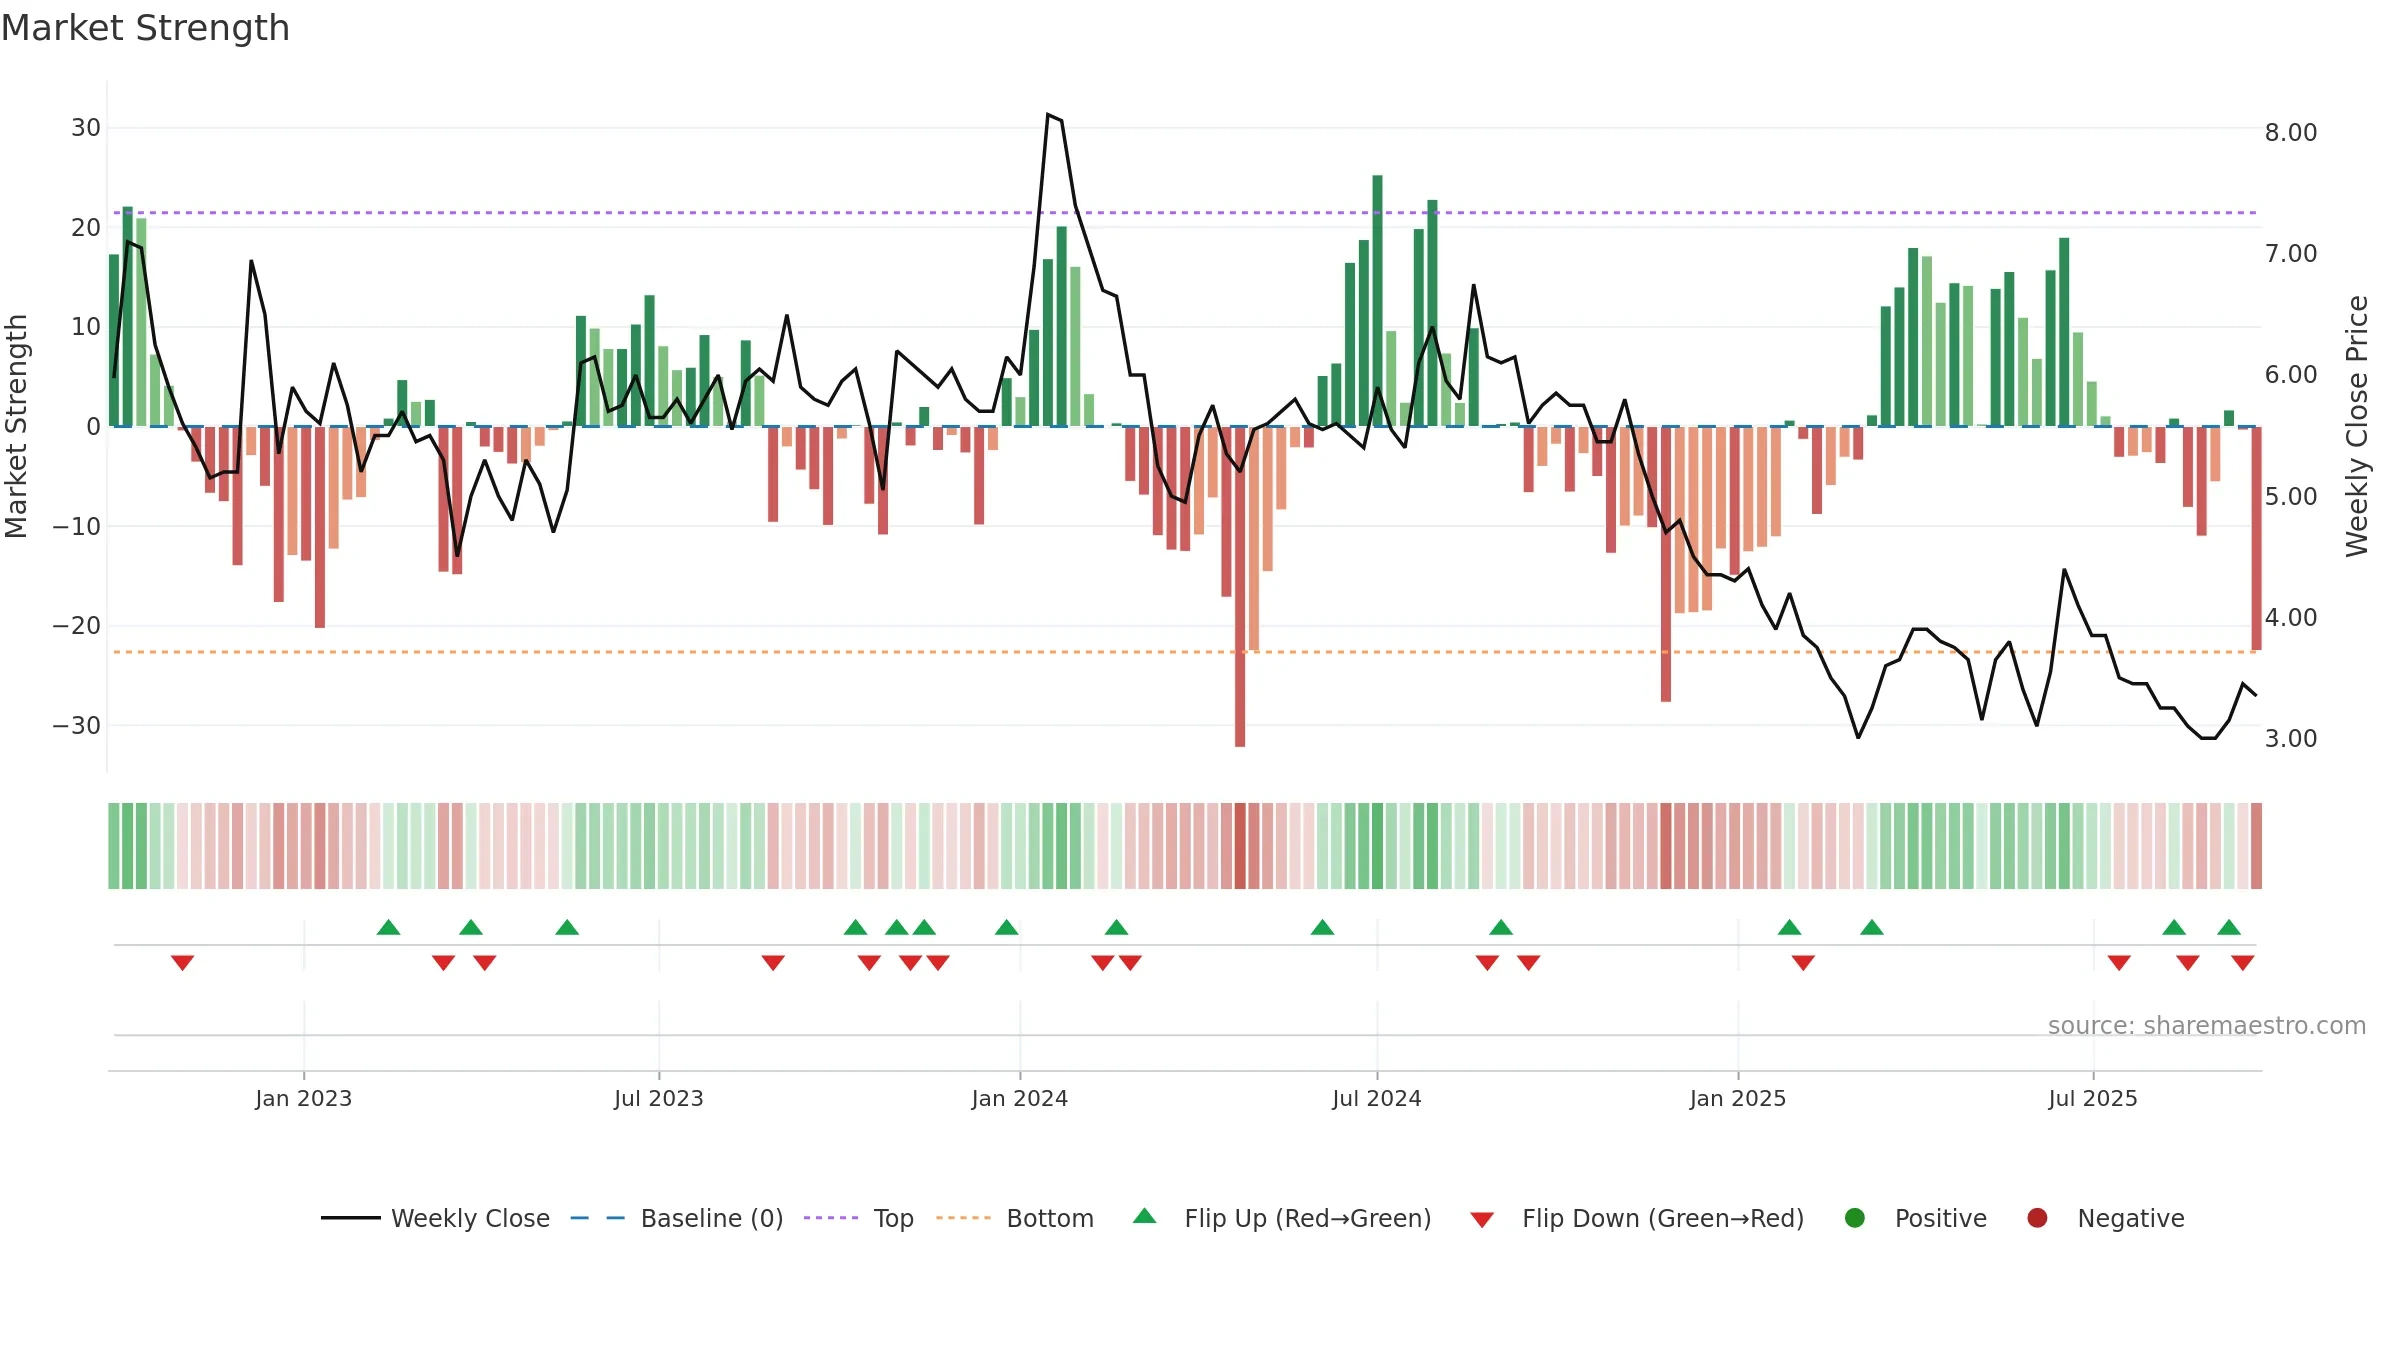Image resolution: width=2400 pixels, height=1350 pixels.
Task: Toggle the Baseline (0) legend entry
Action: pos(676,1218)
